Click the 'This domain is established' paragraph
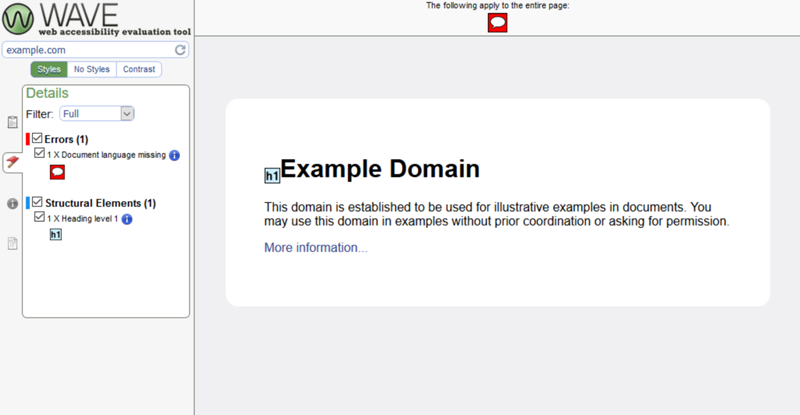 (x=497, y=214)
